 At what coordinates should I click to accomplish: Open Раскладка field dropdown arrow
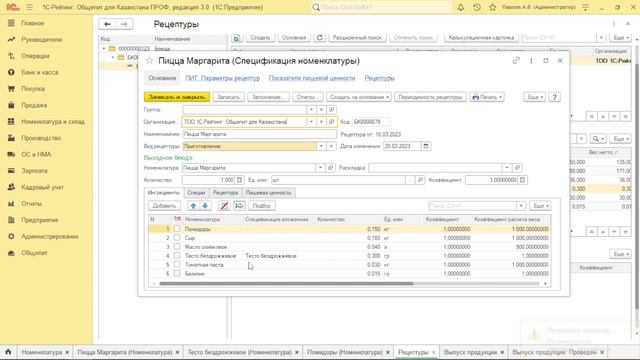pos(507,168)
